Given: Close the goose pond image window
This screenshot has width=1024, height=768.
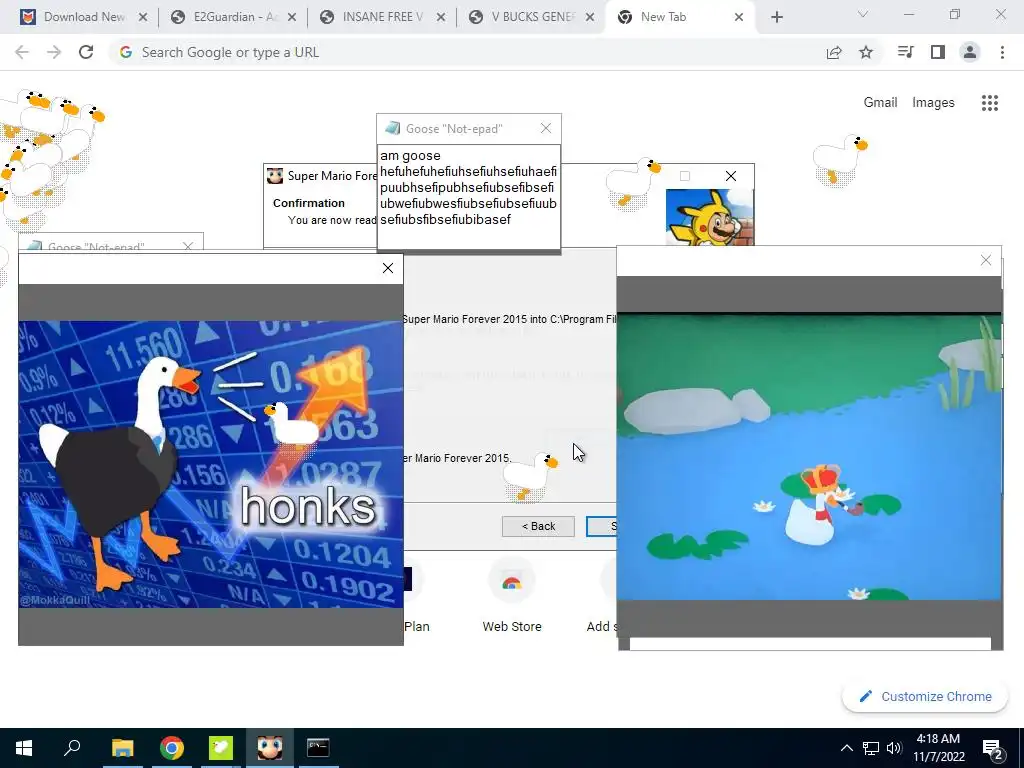Looking at the screenshot, I should point(986,261).
